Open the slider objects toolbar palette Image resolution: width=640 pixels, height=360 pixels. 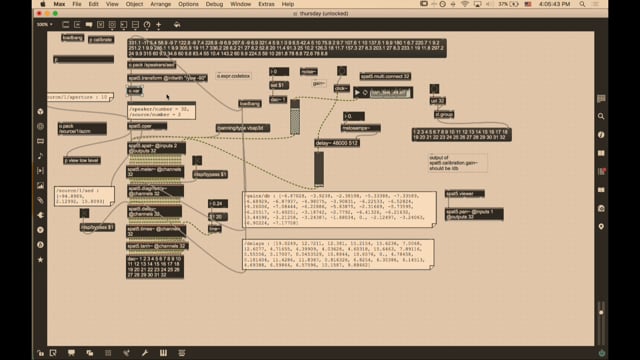136,25
